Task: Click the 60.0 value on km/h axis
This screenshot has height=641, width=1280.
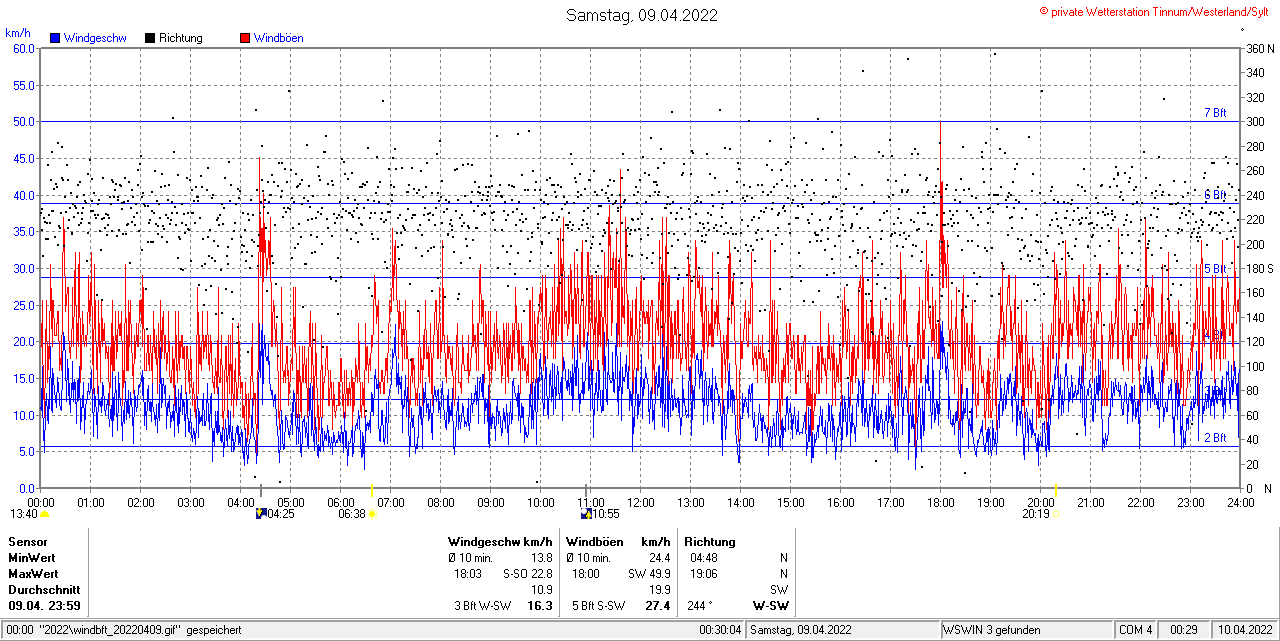Action: 24,48
